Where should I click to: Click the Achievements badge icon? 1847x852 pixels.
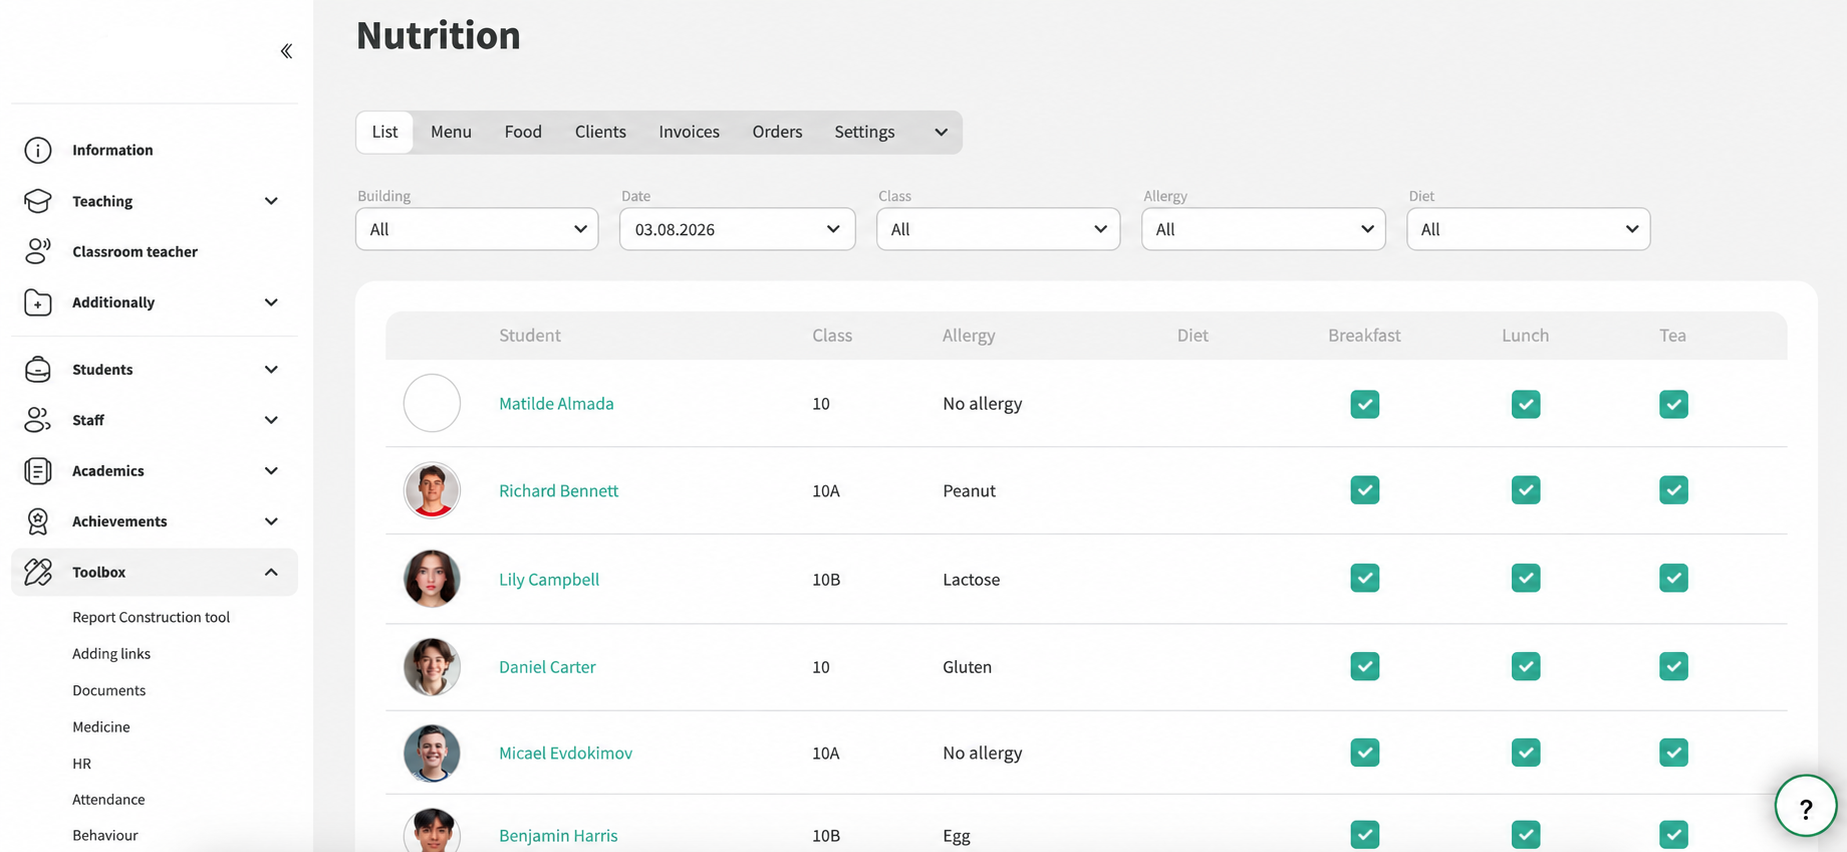click(38, 521)
